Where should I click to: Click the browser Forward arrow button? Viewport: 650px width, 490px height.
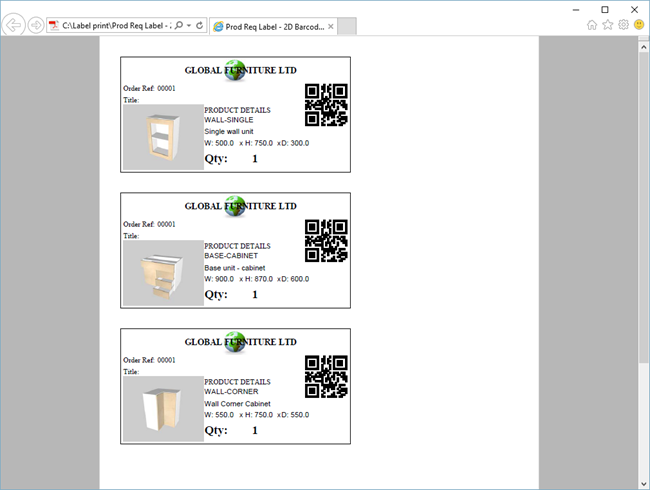point(36,24)
